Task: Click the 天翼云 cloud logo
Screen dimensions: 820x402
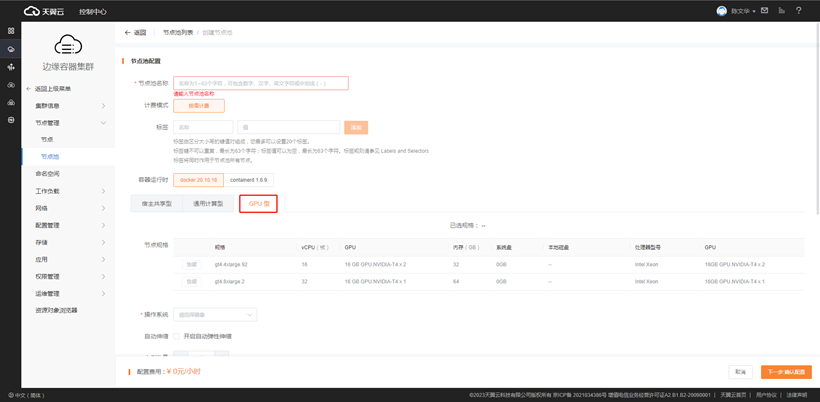Action: point(44,11)
